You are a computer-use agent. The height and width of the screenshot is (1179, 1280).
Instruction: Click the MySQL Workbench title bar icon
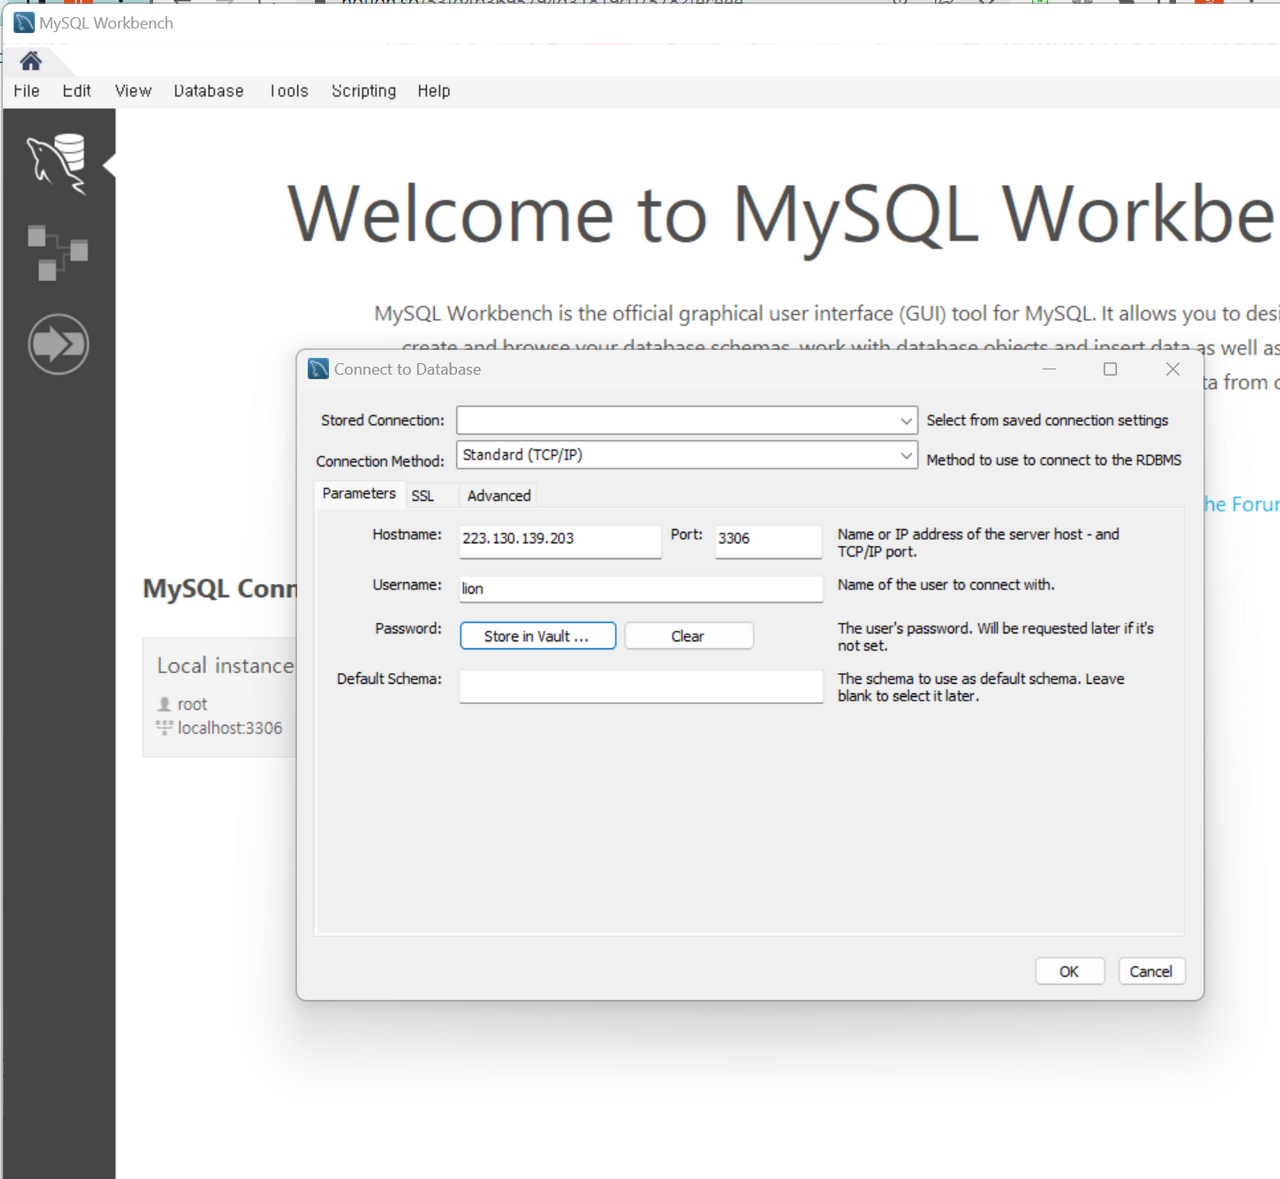pyautogui.click(x=24, y=23)
